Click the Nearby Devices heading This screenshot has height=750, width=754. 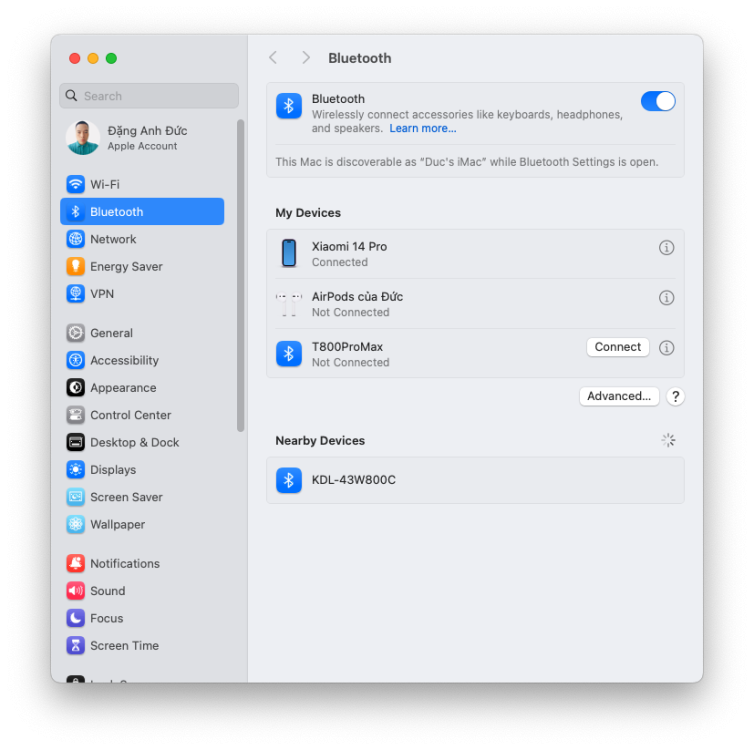point(320,440)
